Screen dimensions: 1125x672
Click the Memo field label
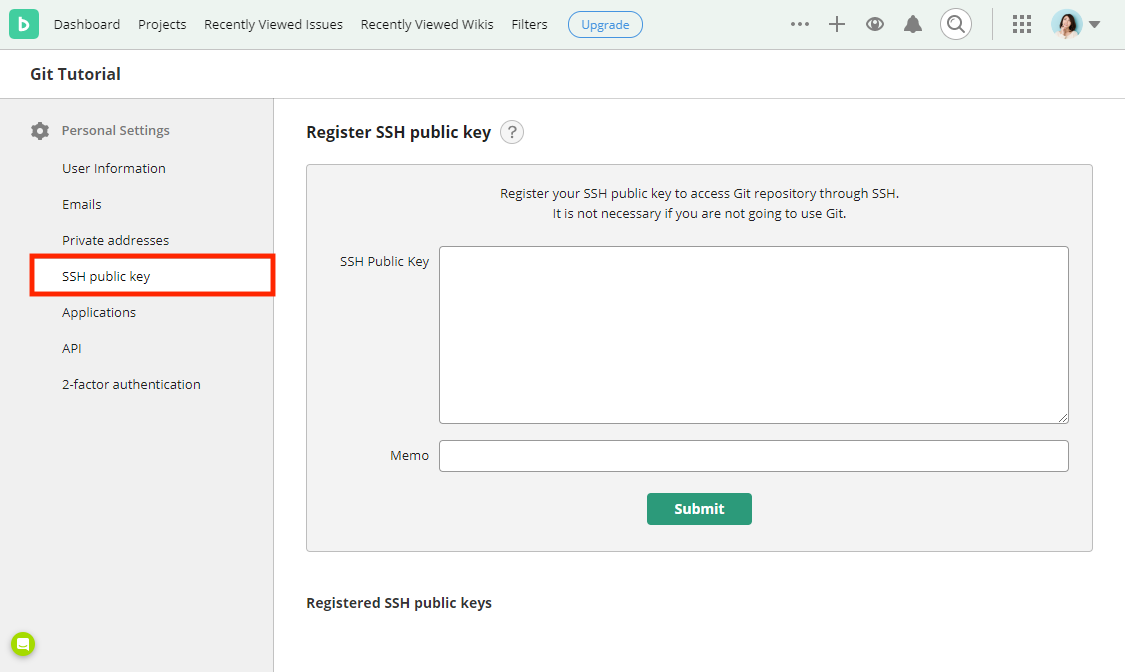pos(410,455)
